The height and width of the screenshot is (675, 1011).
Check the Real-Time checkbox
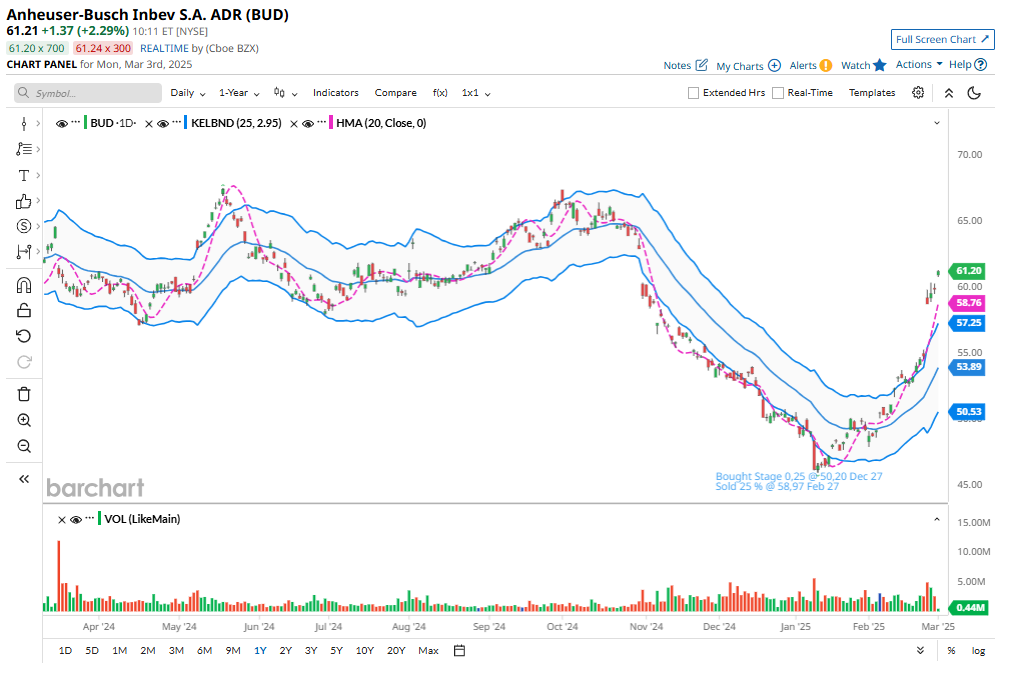point(778,93)
